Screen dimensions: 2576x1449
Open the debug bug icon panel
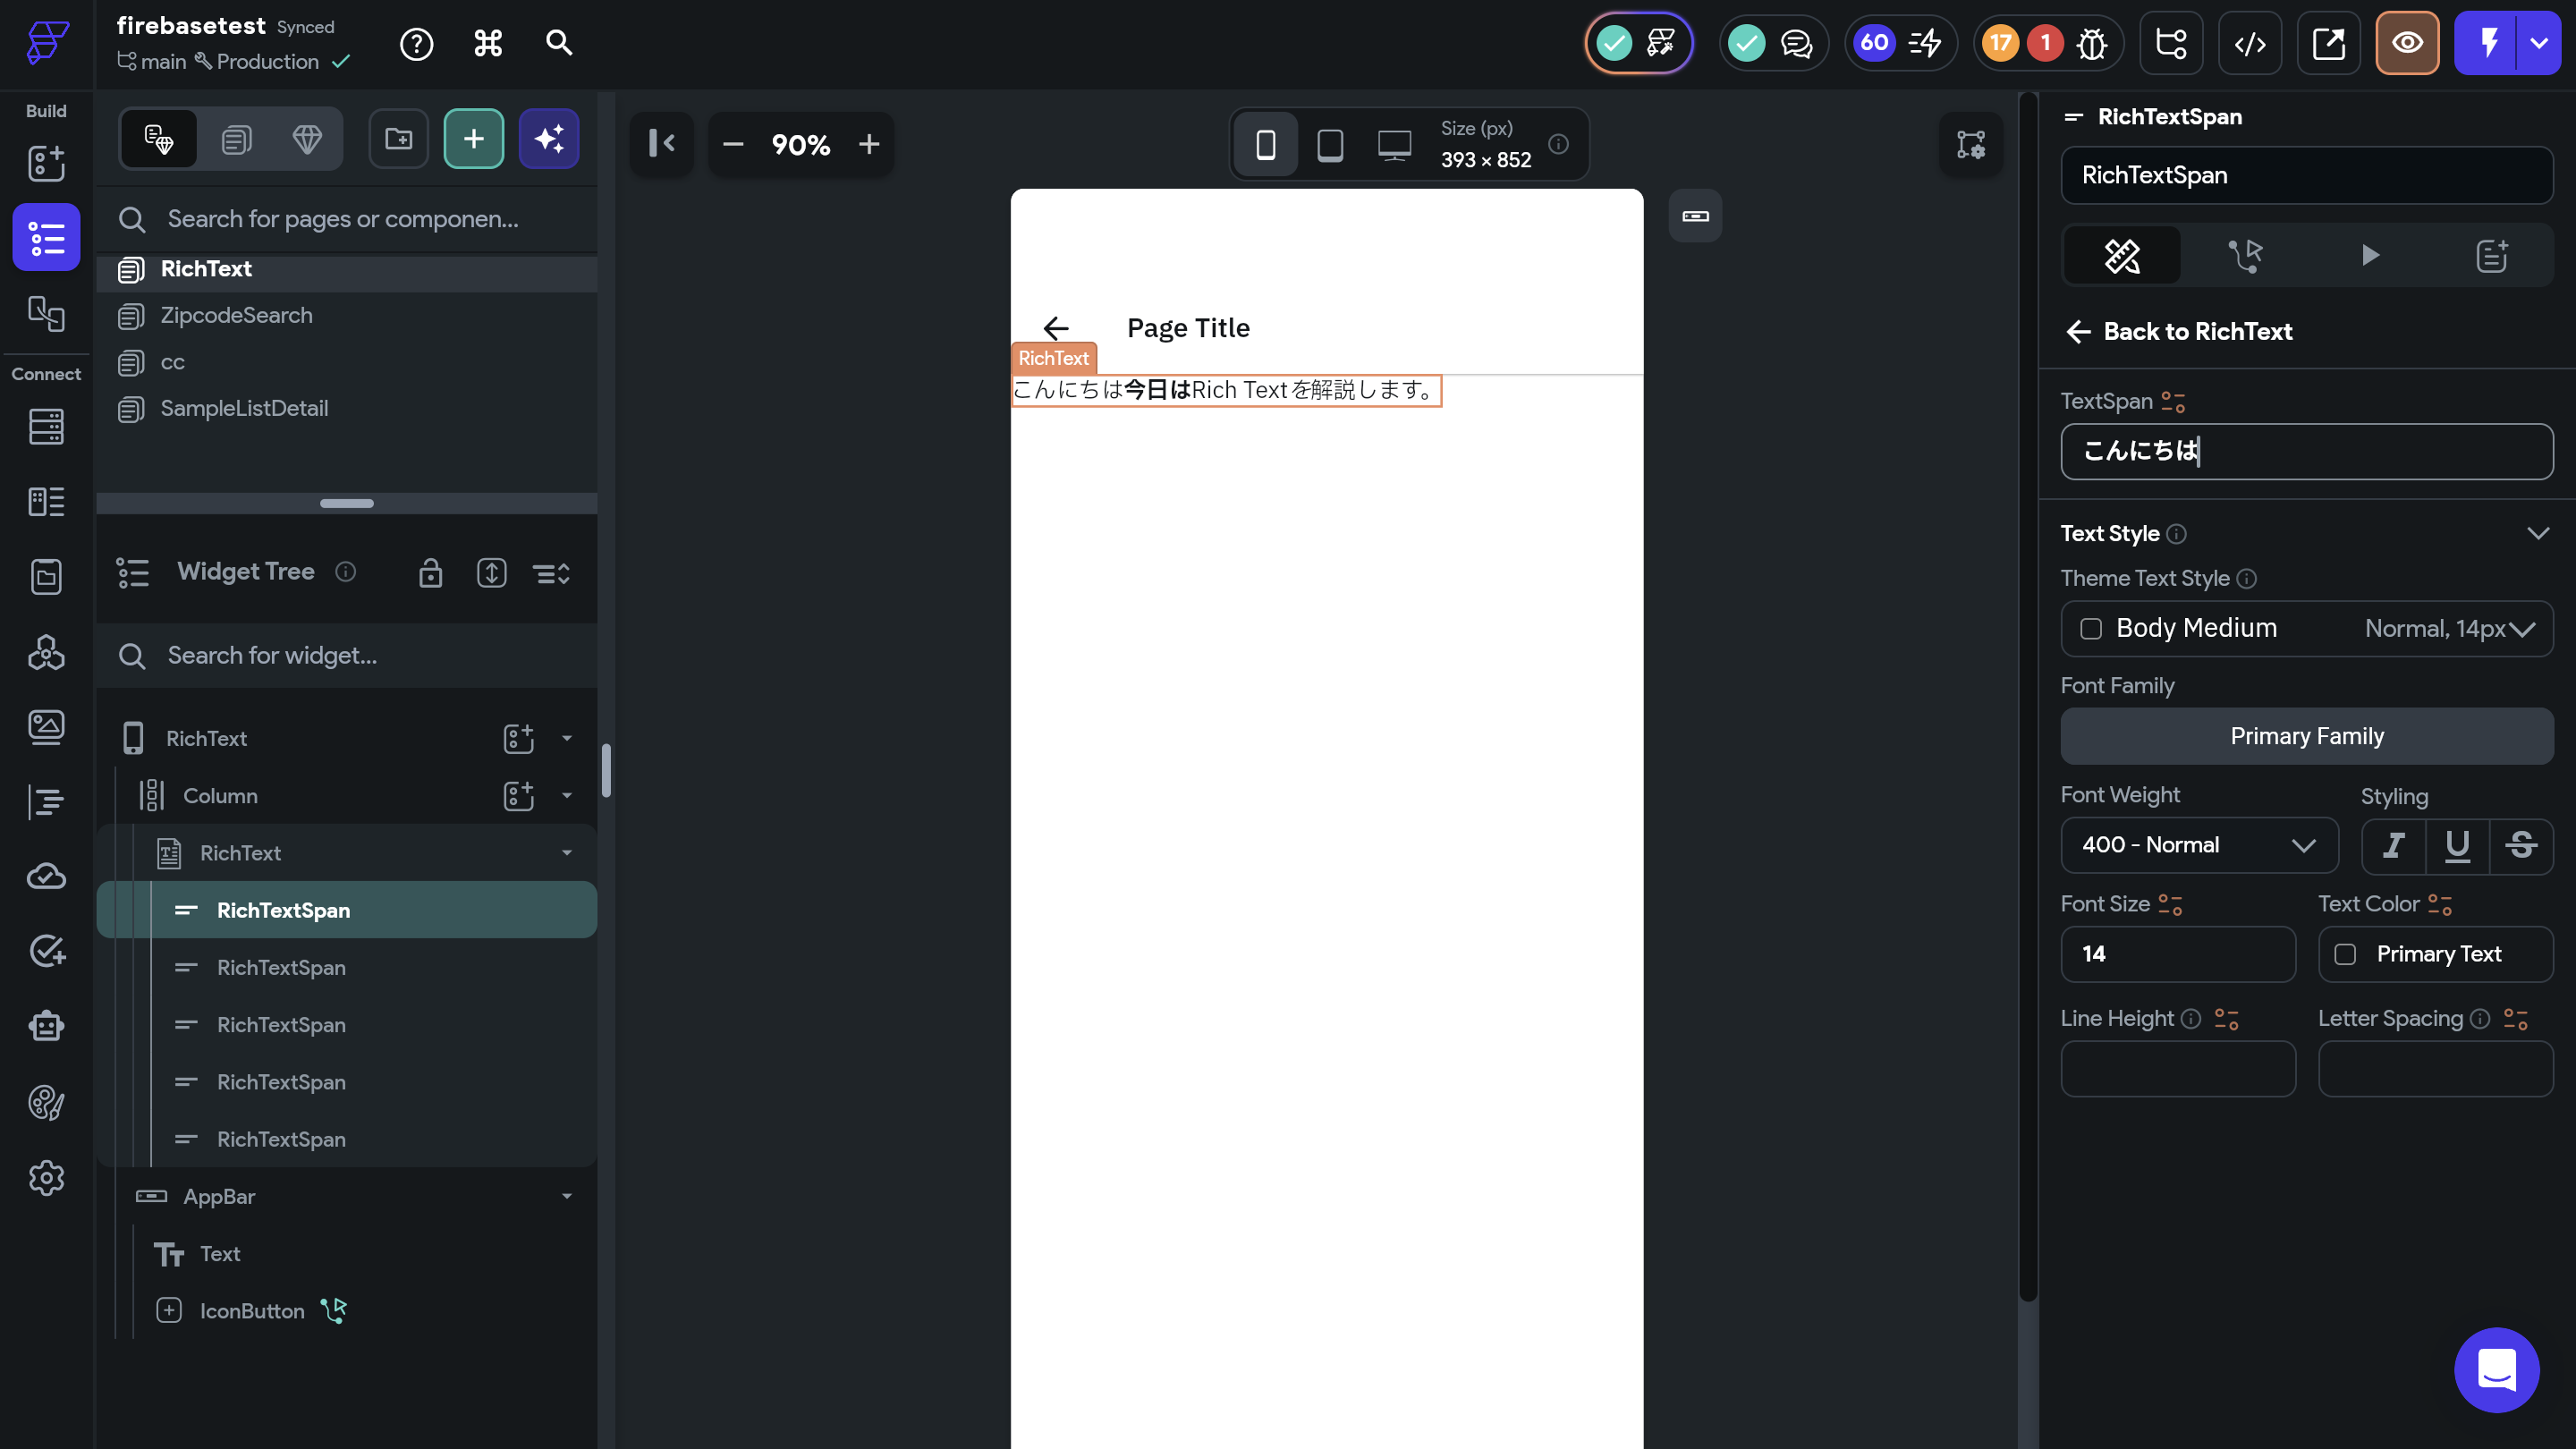(2092, 43)
